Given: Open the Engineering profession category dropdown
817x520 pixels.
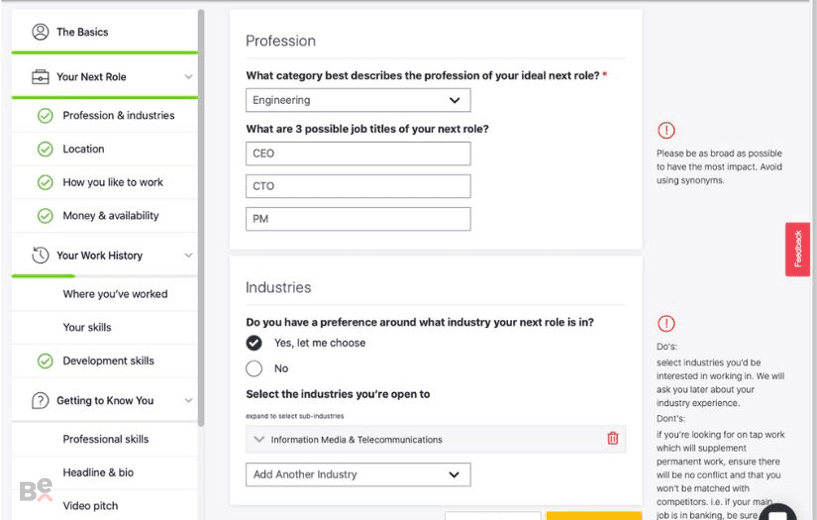Looking at the screenshot, I should tap(358, 100).
